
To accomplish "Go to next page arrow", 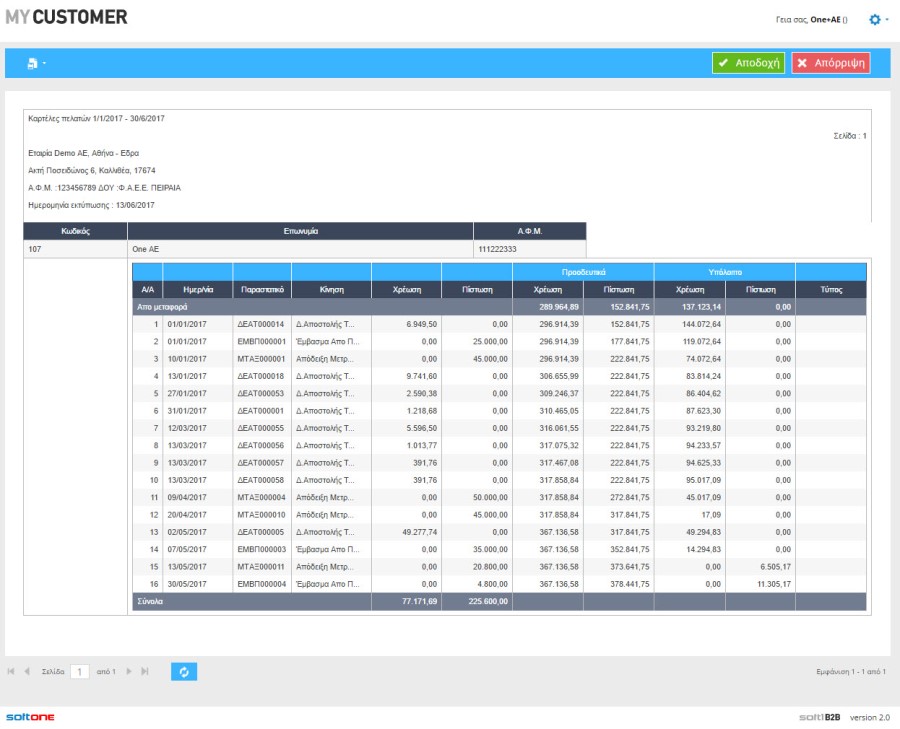I will [128, 671].
